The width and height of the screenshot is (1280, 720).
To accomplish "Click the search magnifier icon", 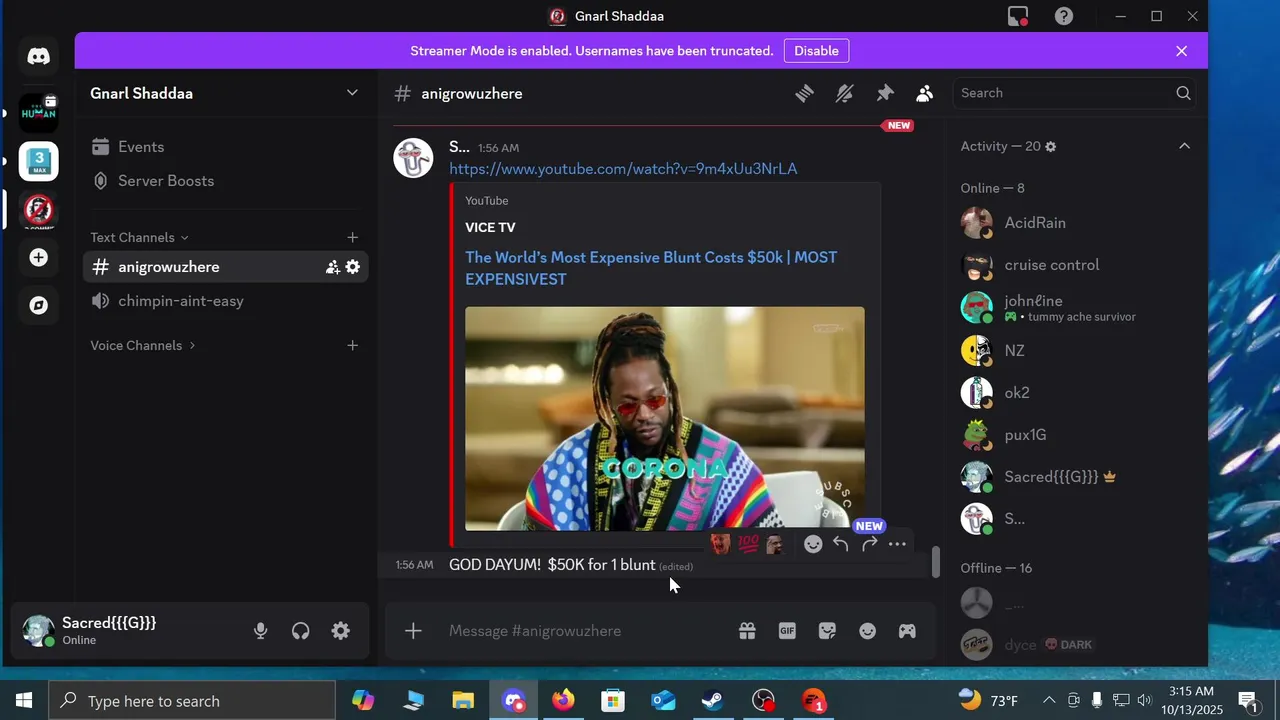I will pos(1183,93).
